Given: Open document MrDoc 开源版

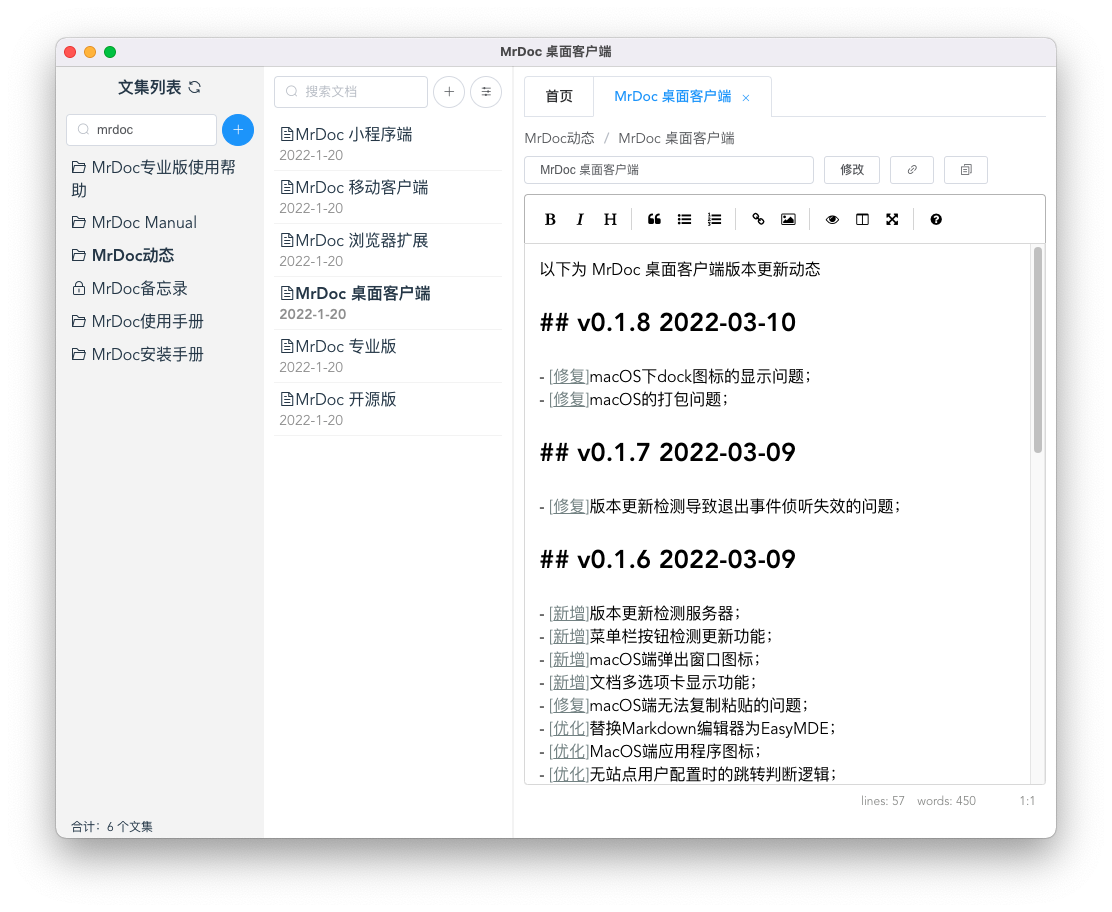Looking at the screenshot, I should [388, 409].
